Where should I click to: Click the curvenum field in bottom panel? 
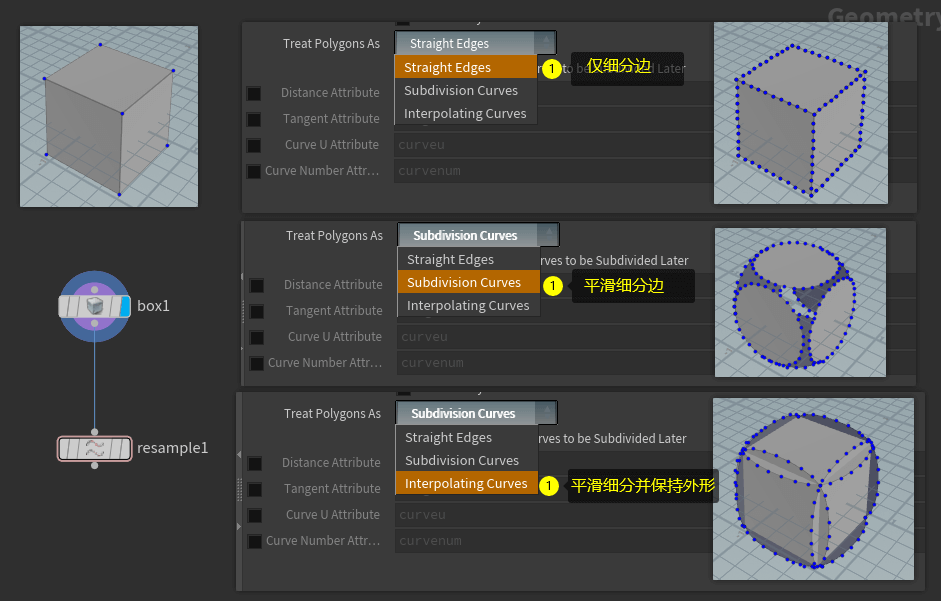pos(553,540)
